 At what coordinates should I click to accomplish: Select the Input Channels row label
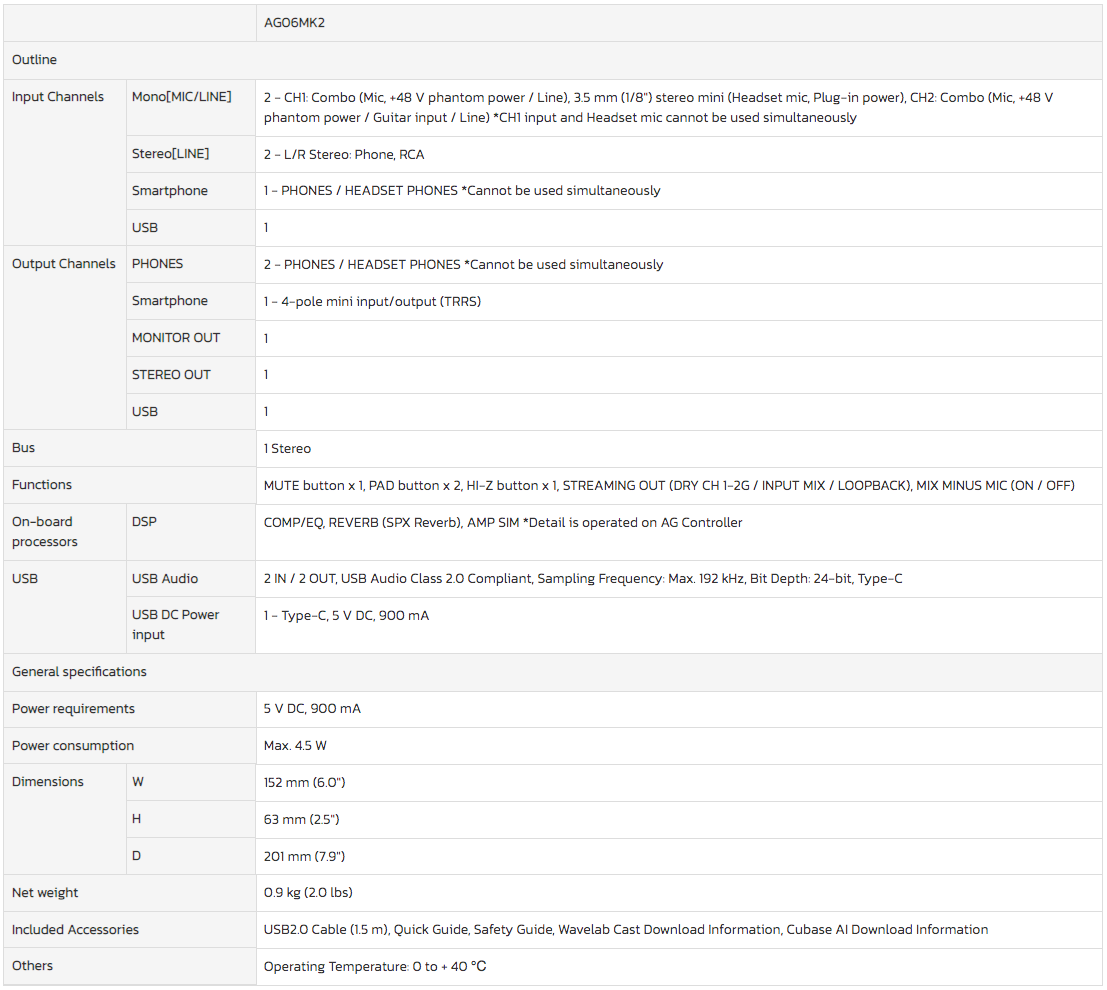point(58,97)
